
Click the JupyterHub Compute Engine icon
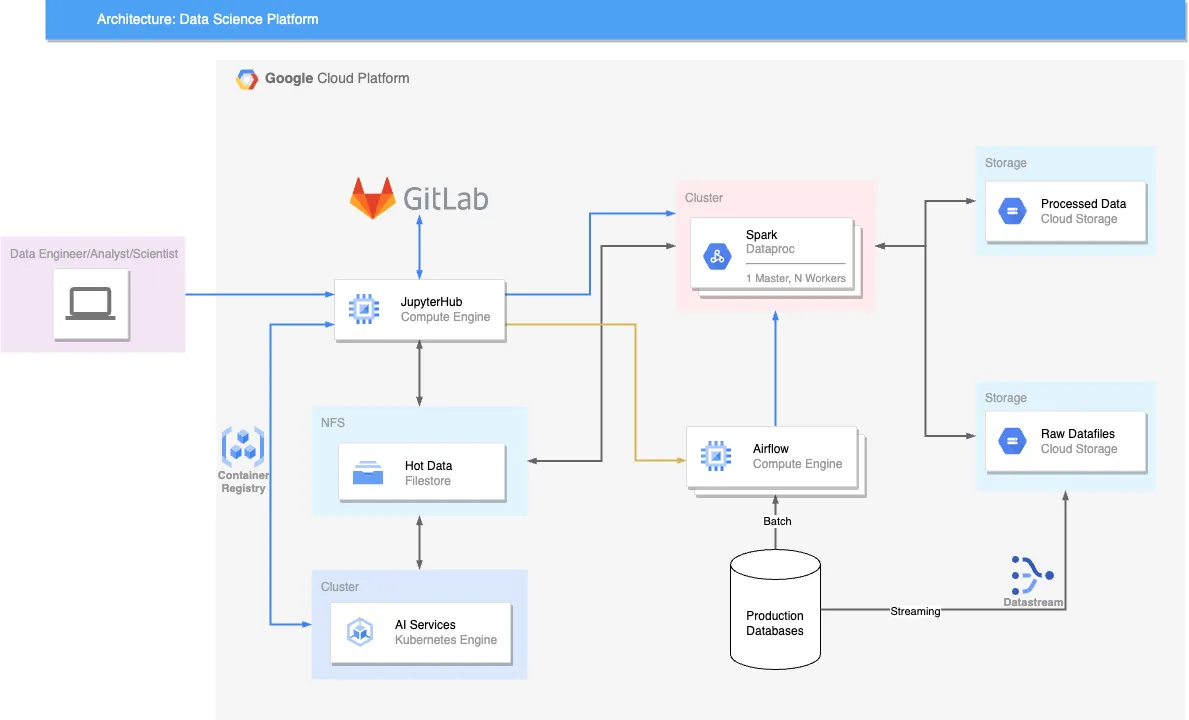click(364, 310)
